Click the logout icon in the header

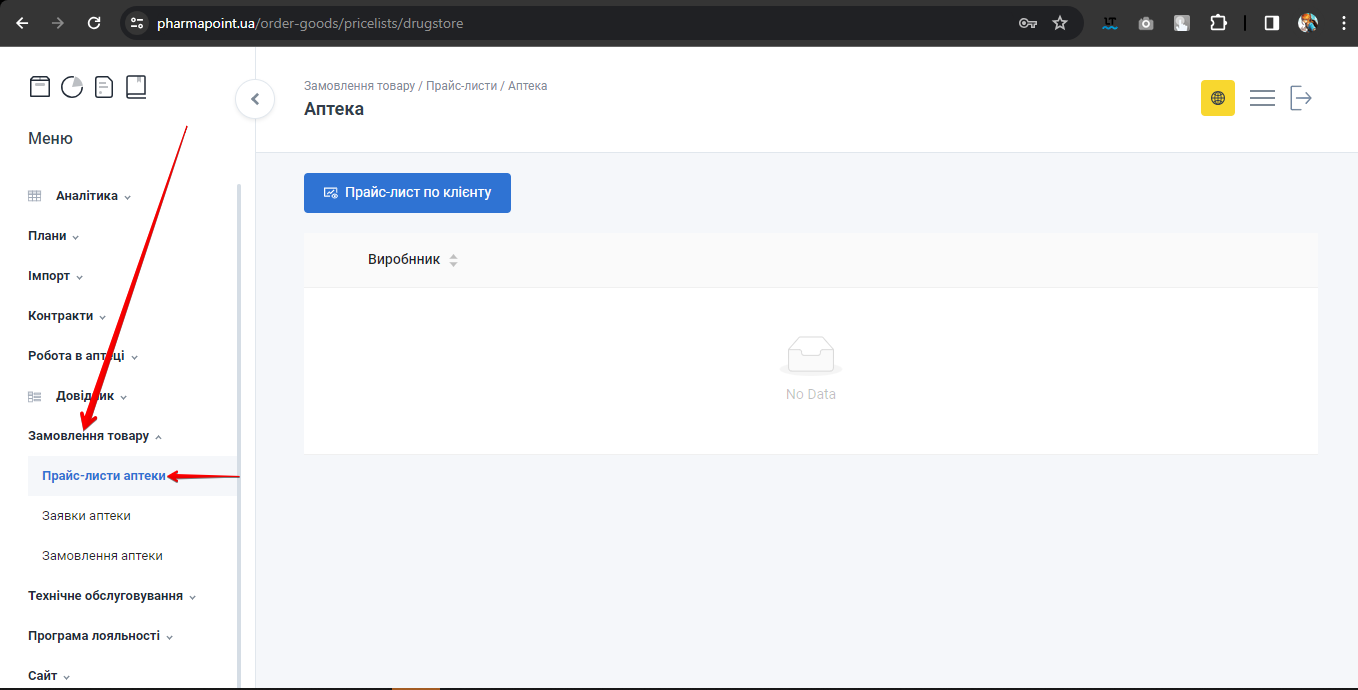(x=1301, y=98)
